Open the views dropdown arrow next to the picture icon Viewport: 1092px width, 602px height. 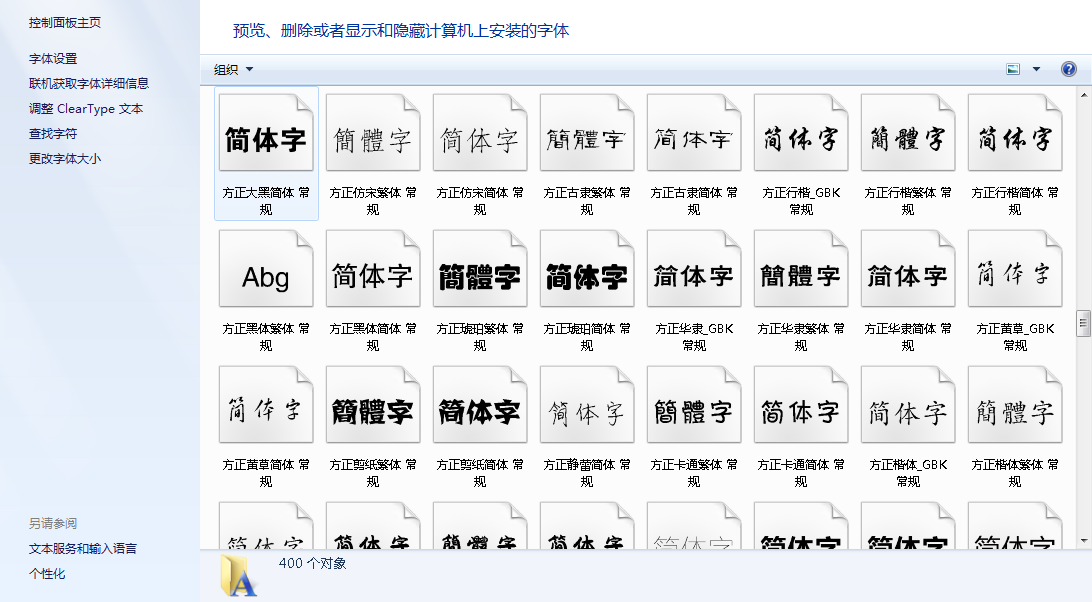pyautogui.click(x=1036, y=68)
